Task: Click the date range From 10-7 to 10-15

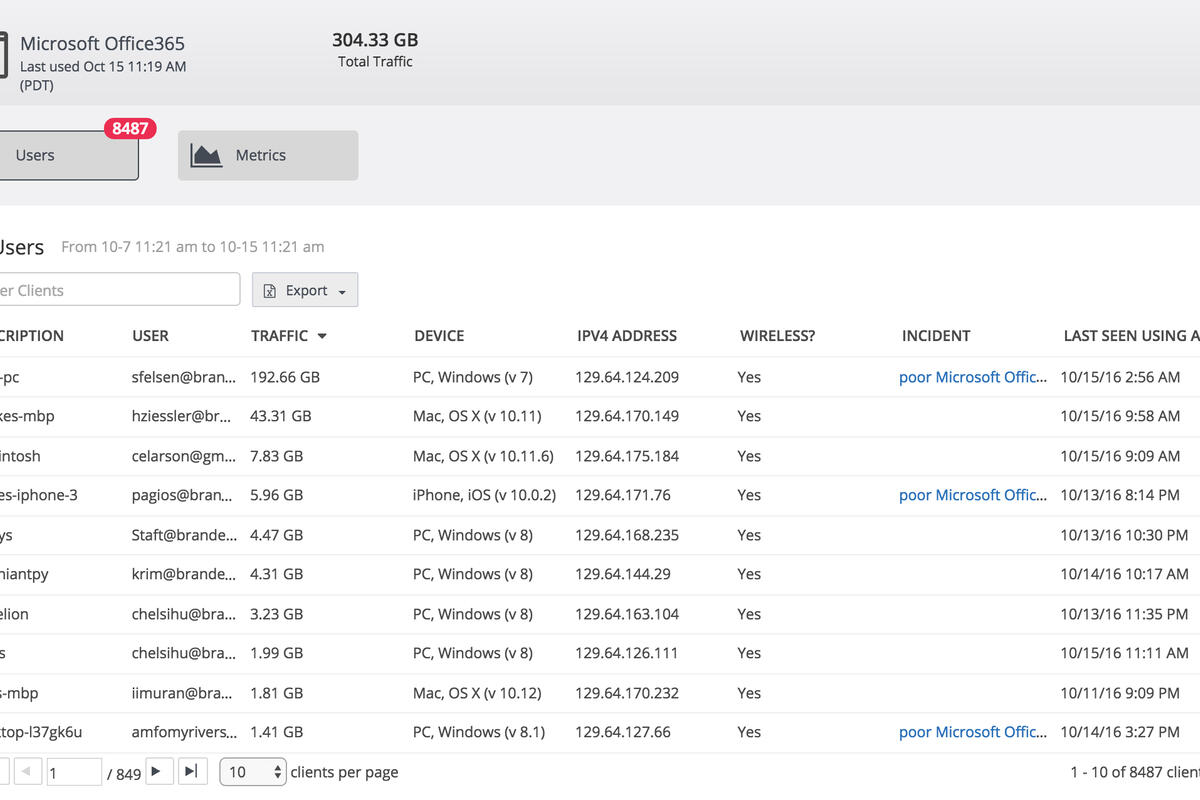Action: coord(193,246)
